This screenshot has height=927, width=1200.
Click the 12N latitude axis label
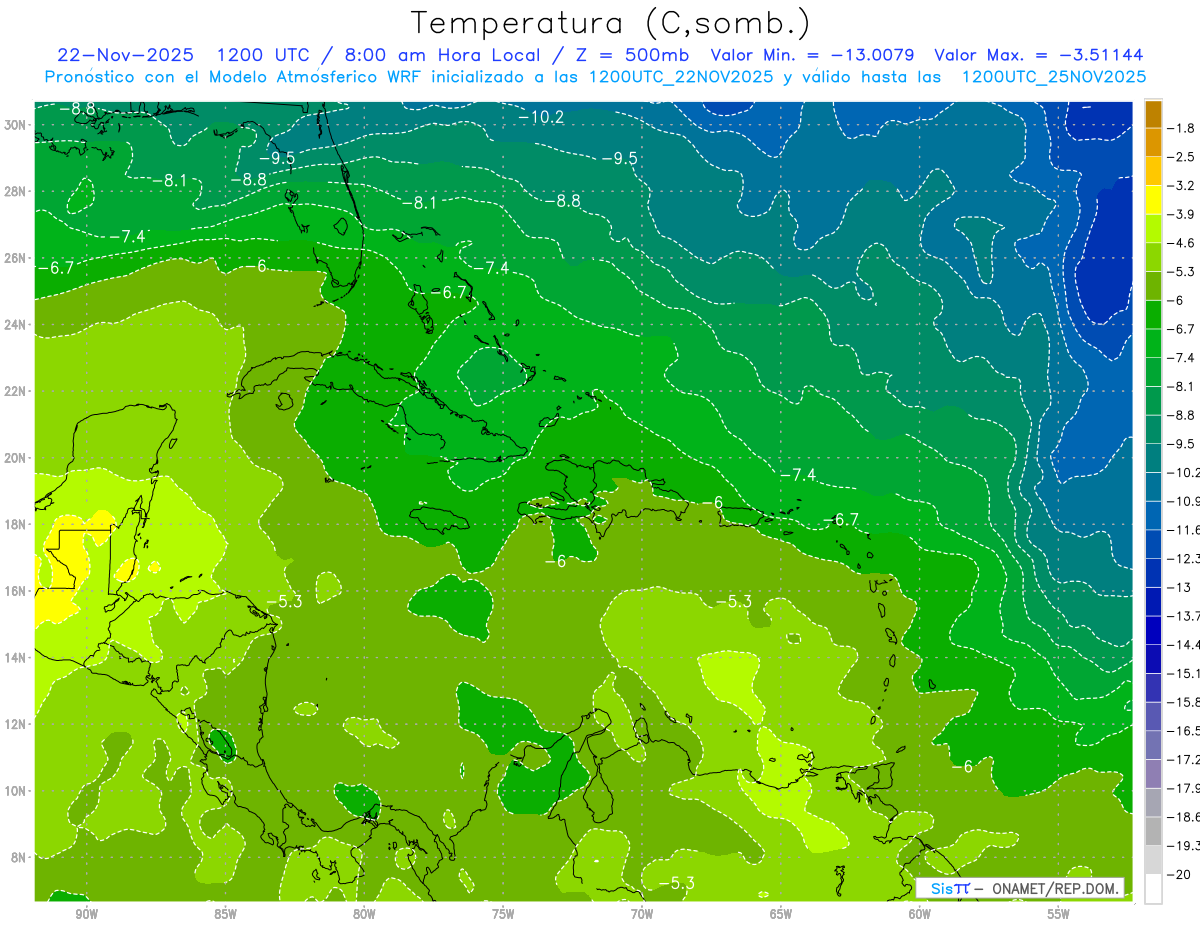point(15,724)
